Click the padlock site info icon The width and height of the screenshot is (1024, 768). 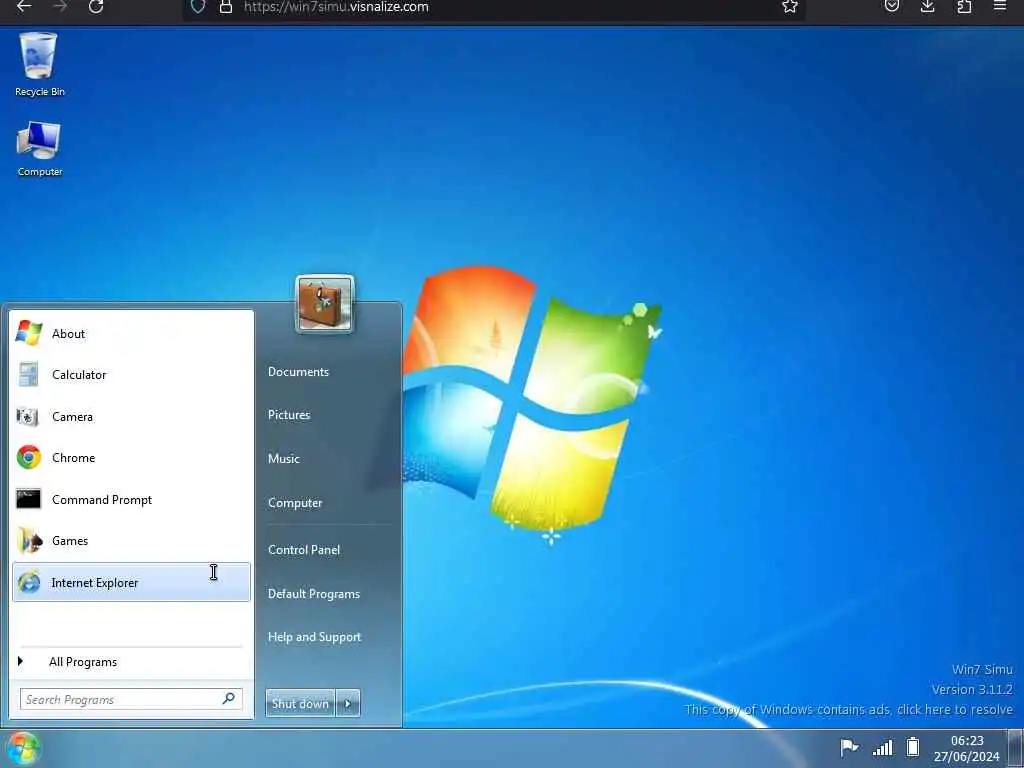(x=226, y=7)
